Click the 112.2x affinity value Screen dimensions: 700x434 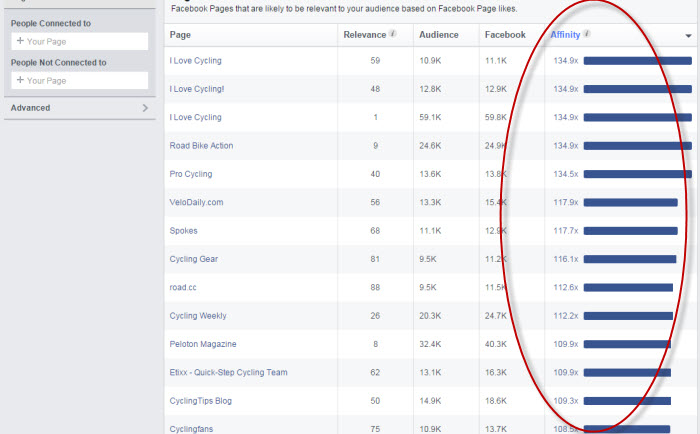[566, 316]
